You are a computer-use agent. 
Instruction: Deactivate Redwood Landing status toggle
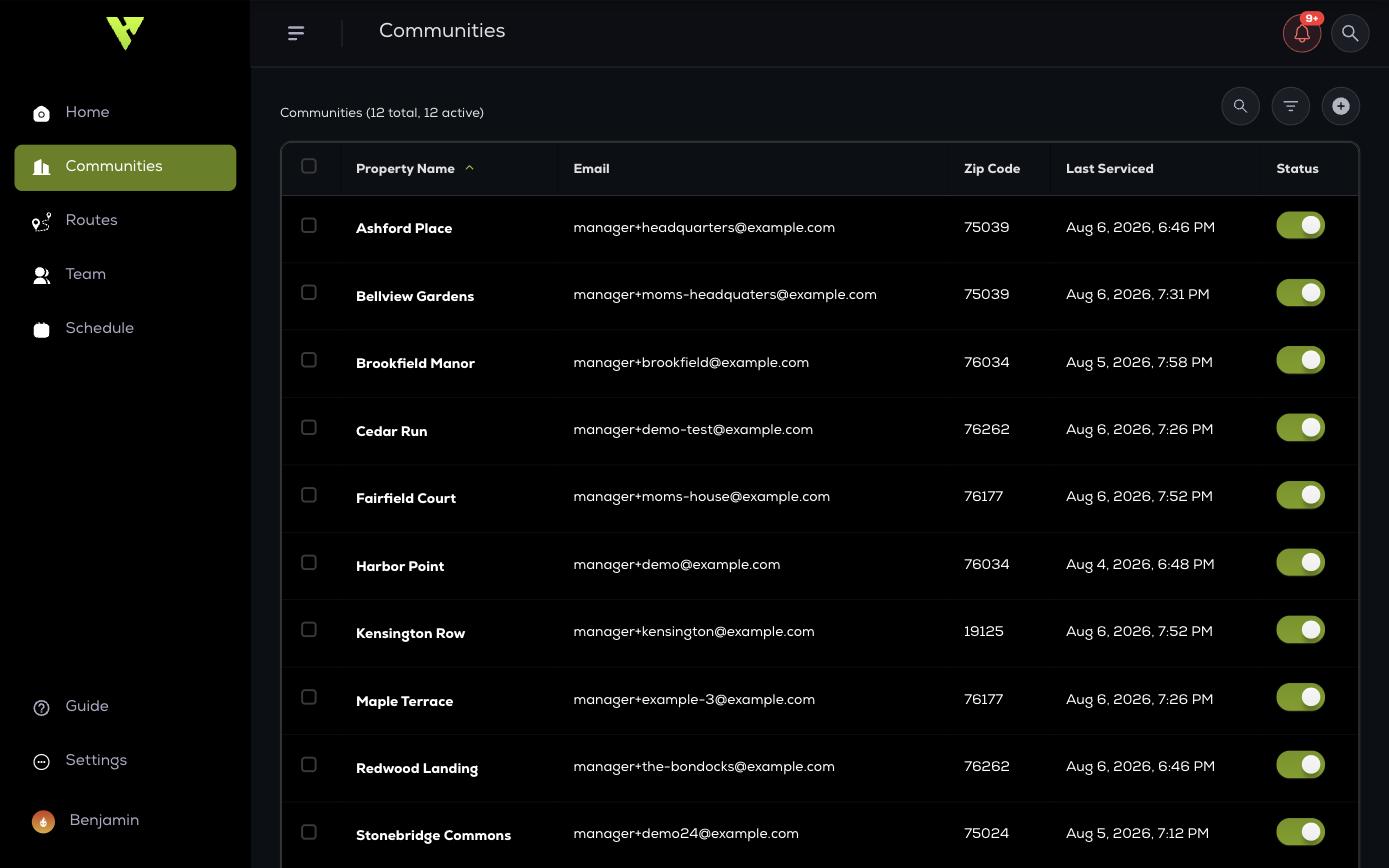pos(1301,764)
